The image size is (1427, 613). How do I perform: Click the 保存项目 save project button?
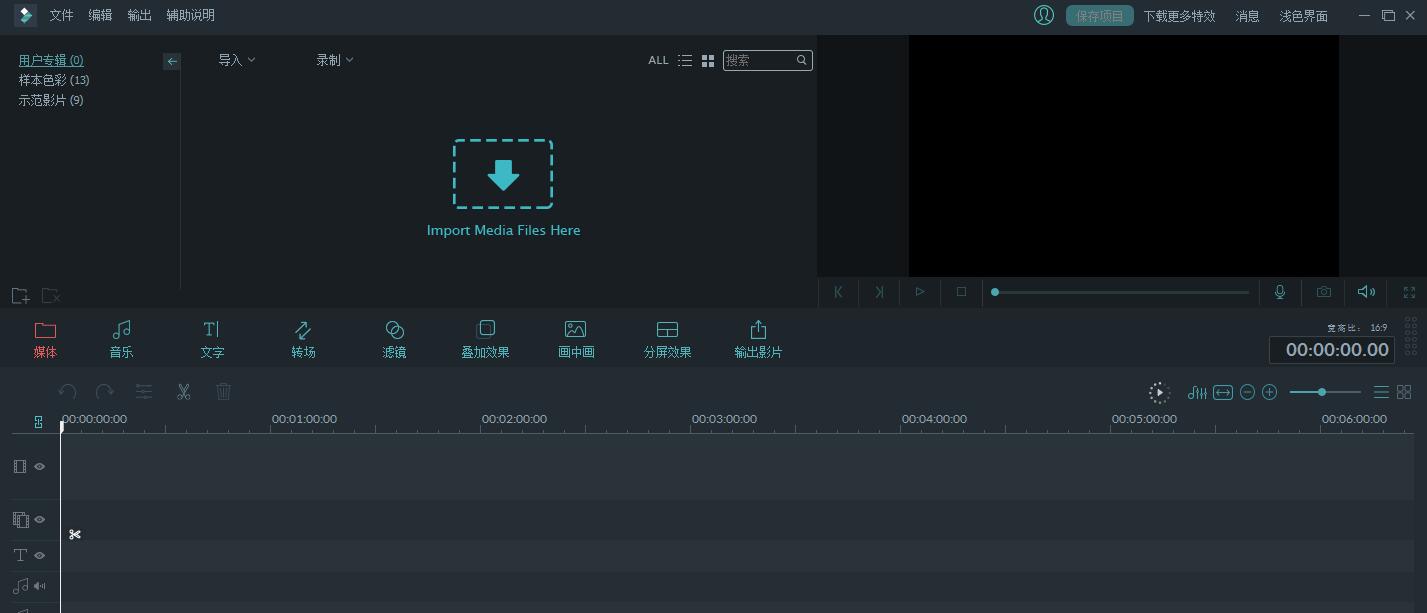[1099, 16]
